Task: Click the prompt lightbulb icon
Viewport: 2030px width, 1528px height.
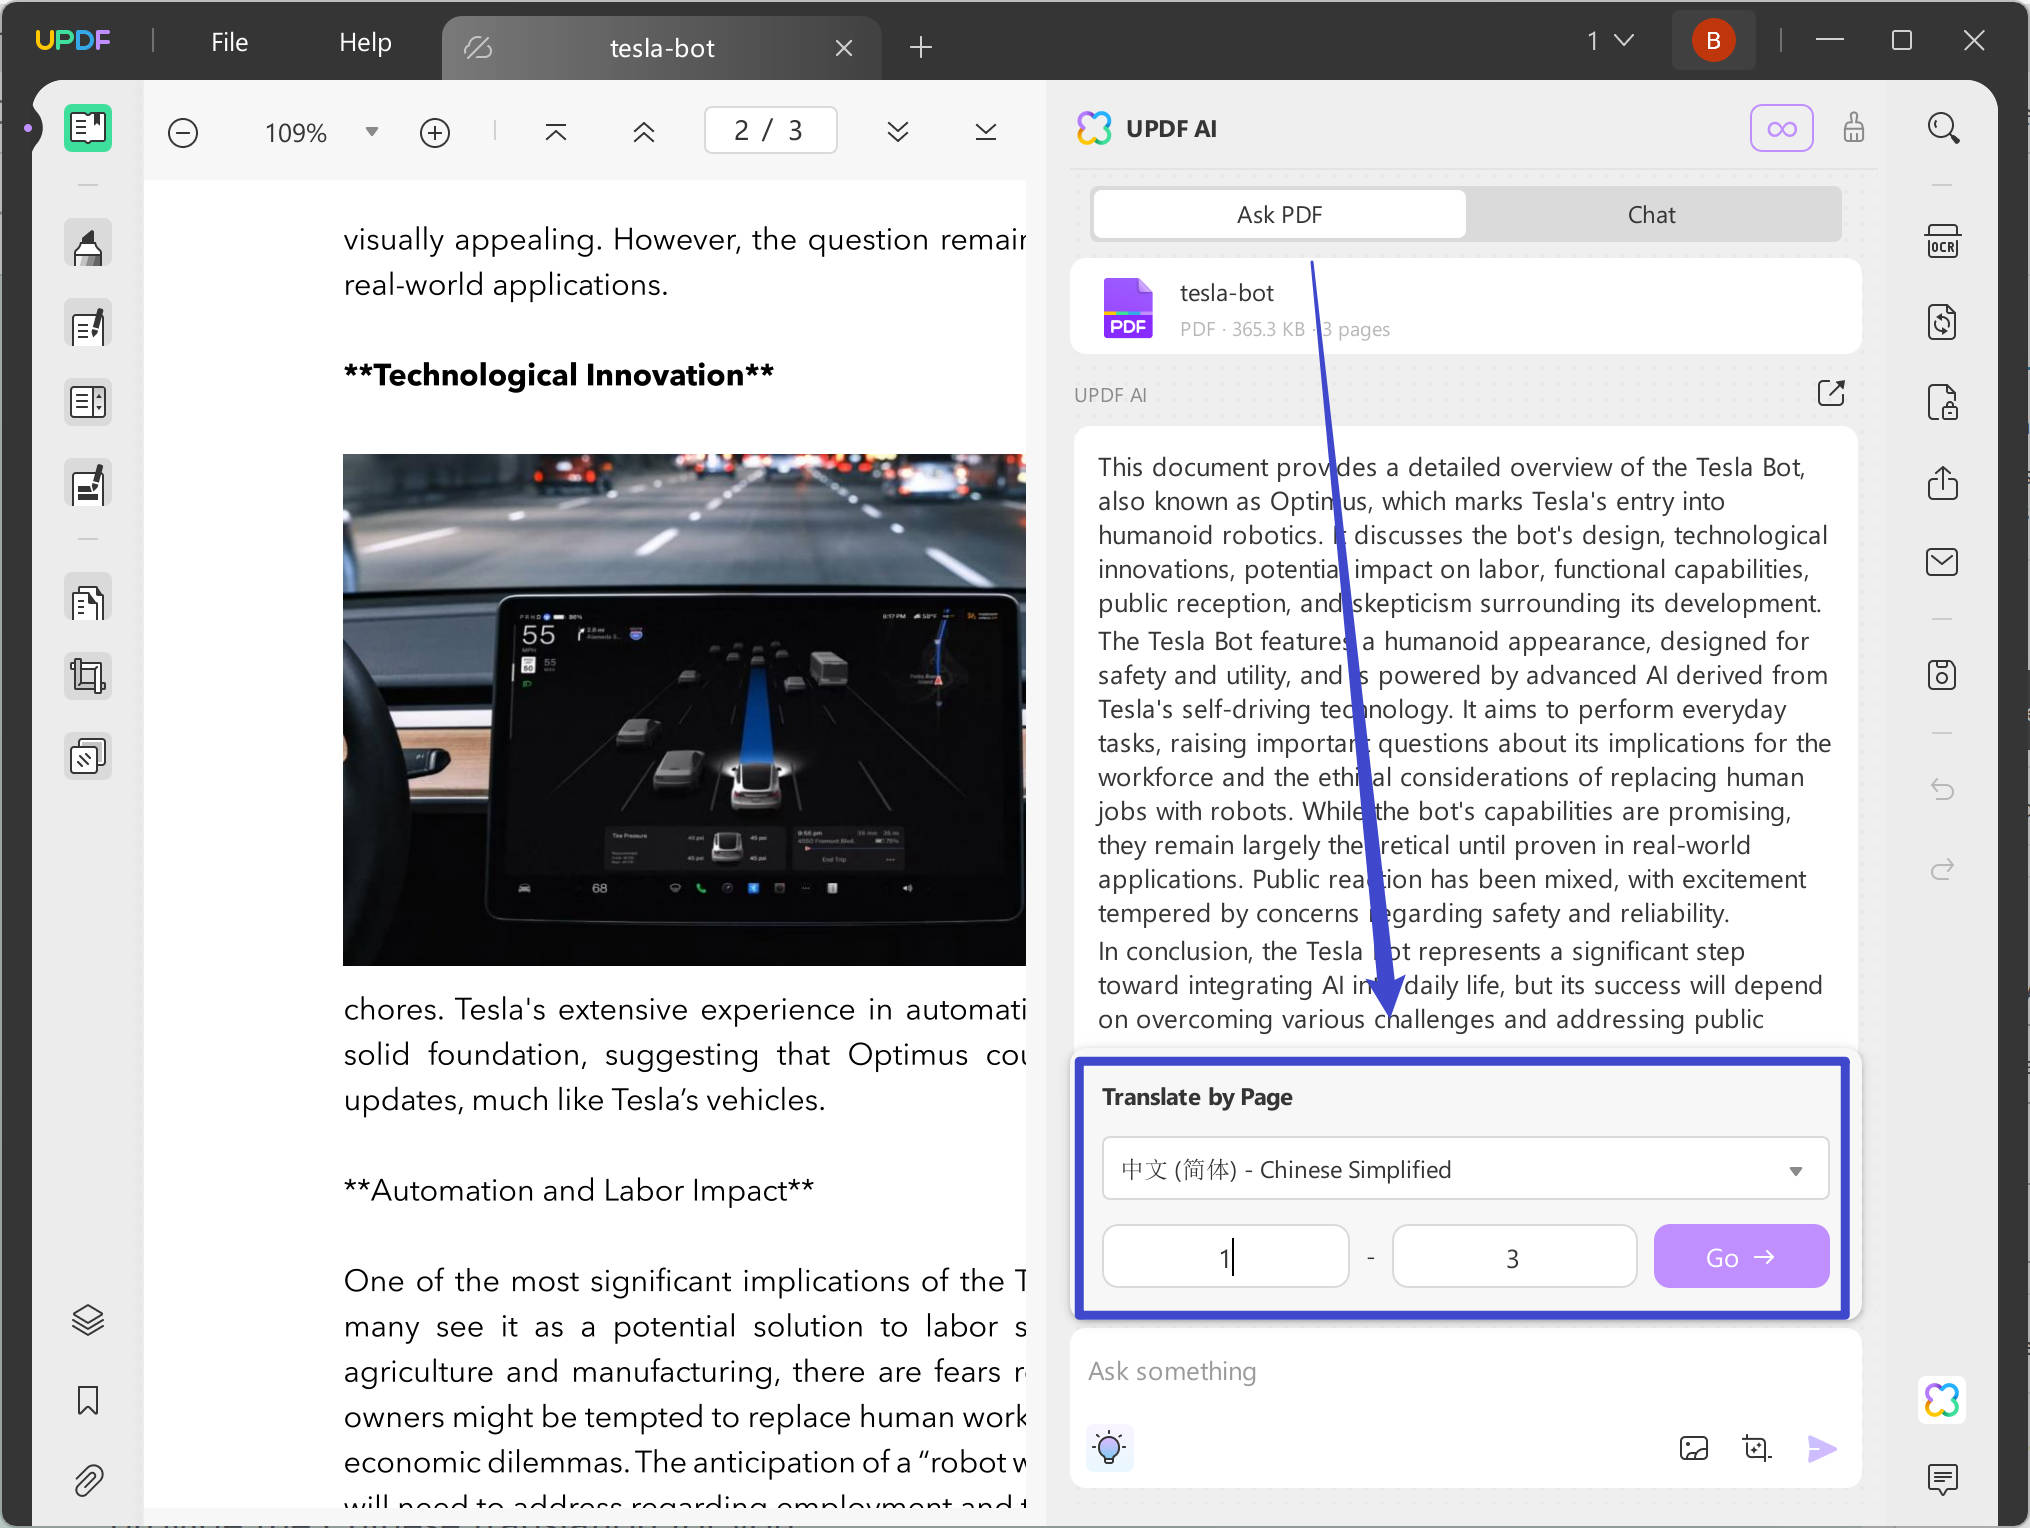Action: pos(1109,1448)
